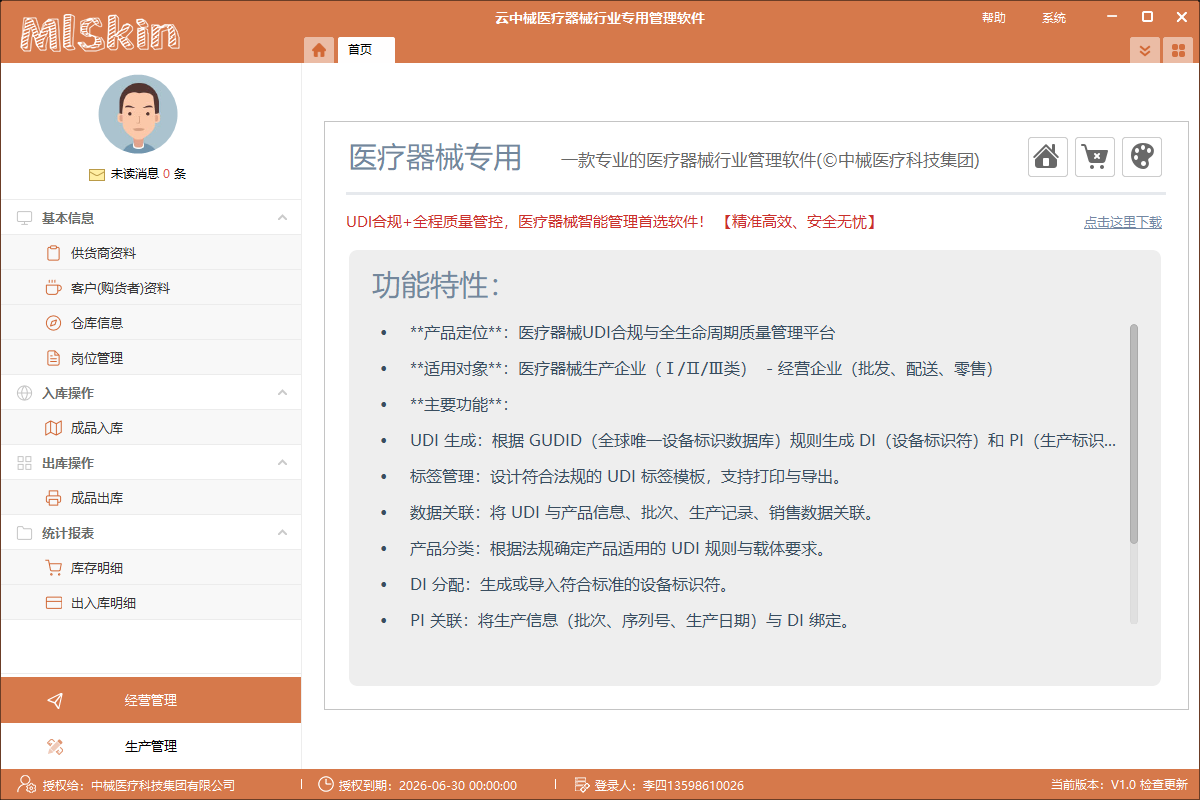Open the 生产管理 module
Screen dimensions: 1200x800
150,746
